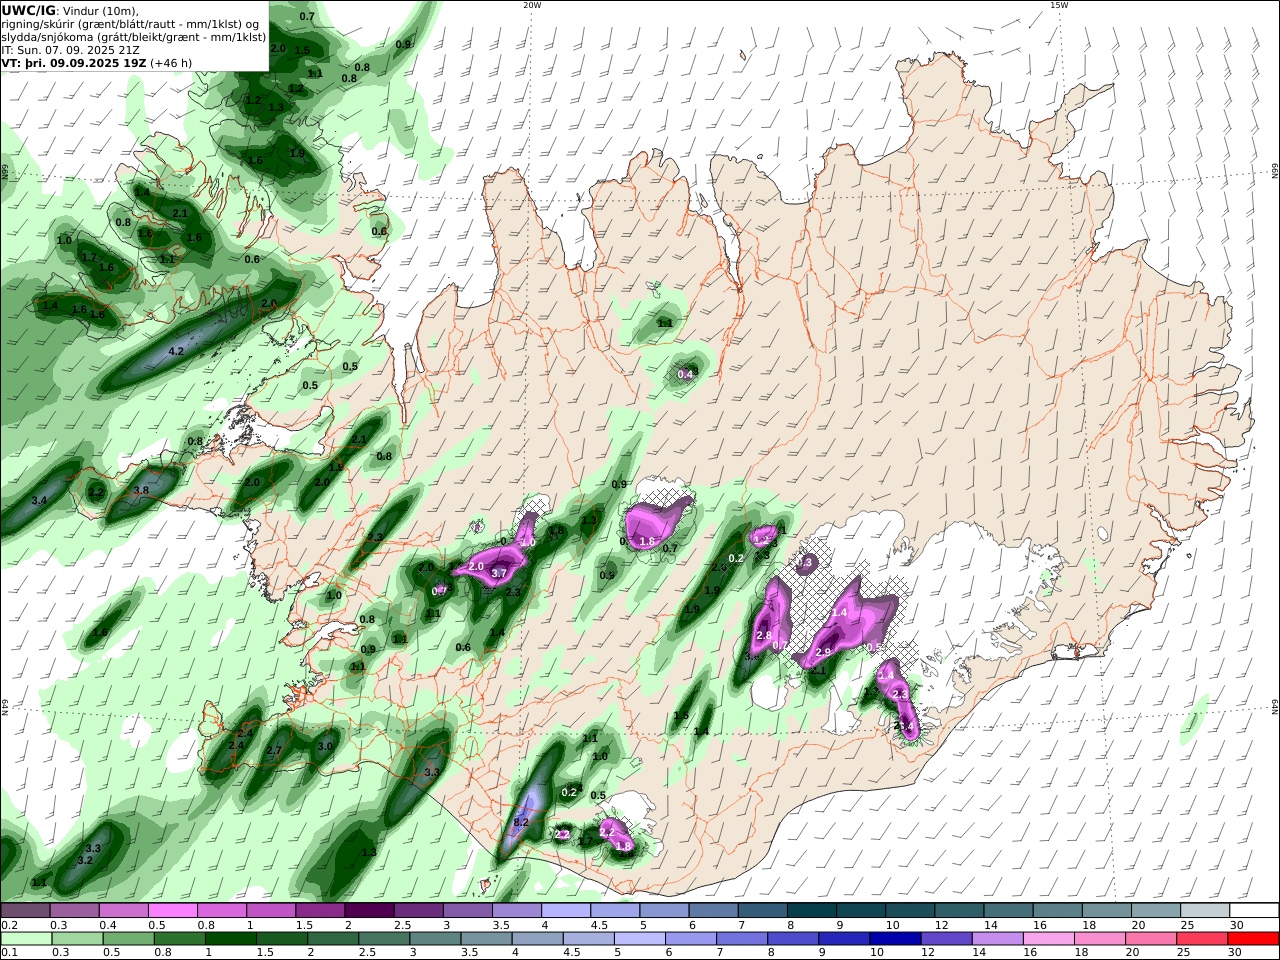Image resolution: width=1280 pixels, height=960 pixels.
Task: Click the 4.2 rain value in the northwest
Action: 176,352
